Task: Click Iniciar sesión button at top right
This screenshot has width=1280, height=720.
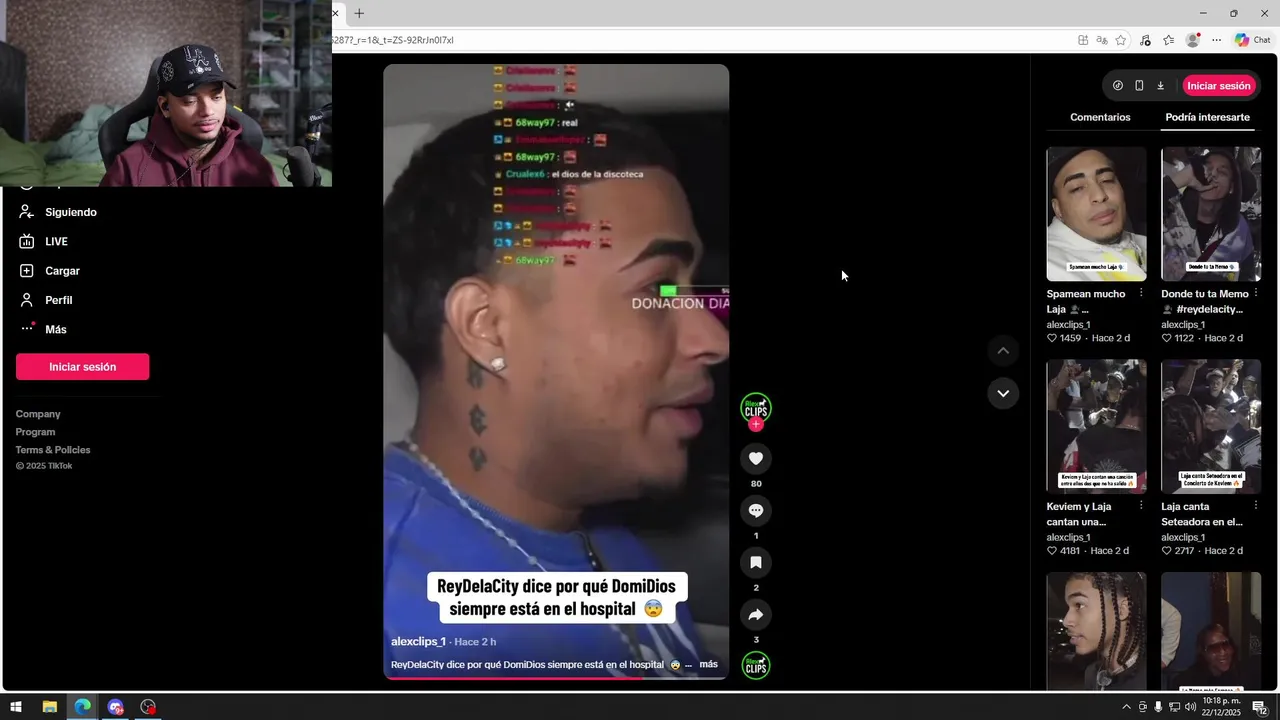Action: tap(1219, 86)
